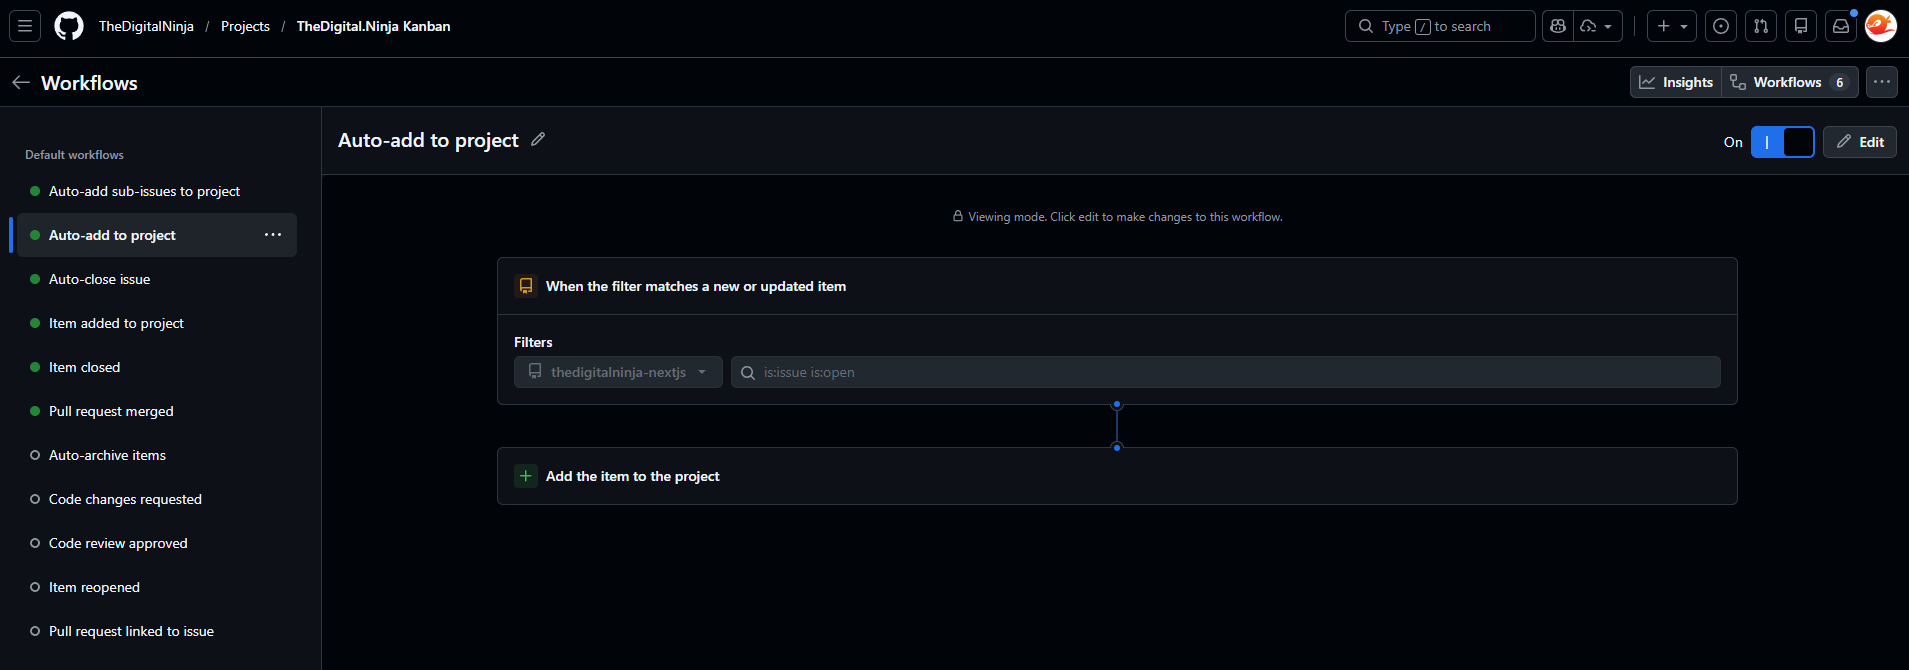Screen dimensions: 1909x670
Task: Select Code changes requested workflow
Action: point(157,499)
